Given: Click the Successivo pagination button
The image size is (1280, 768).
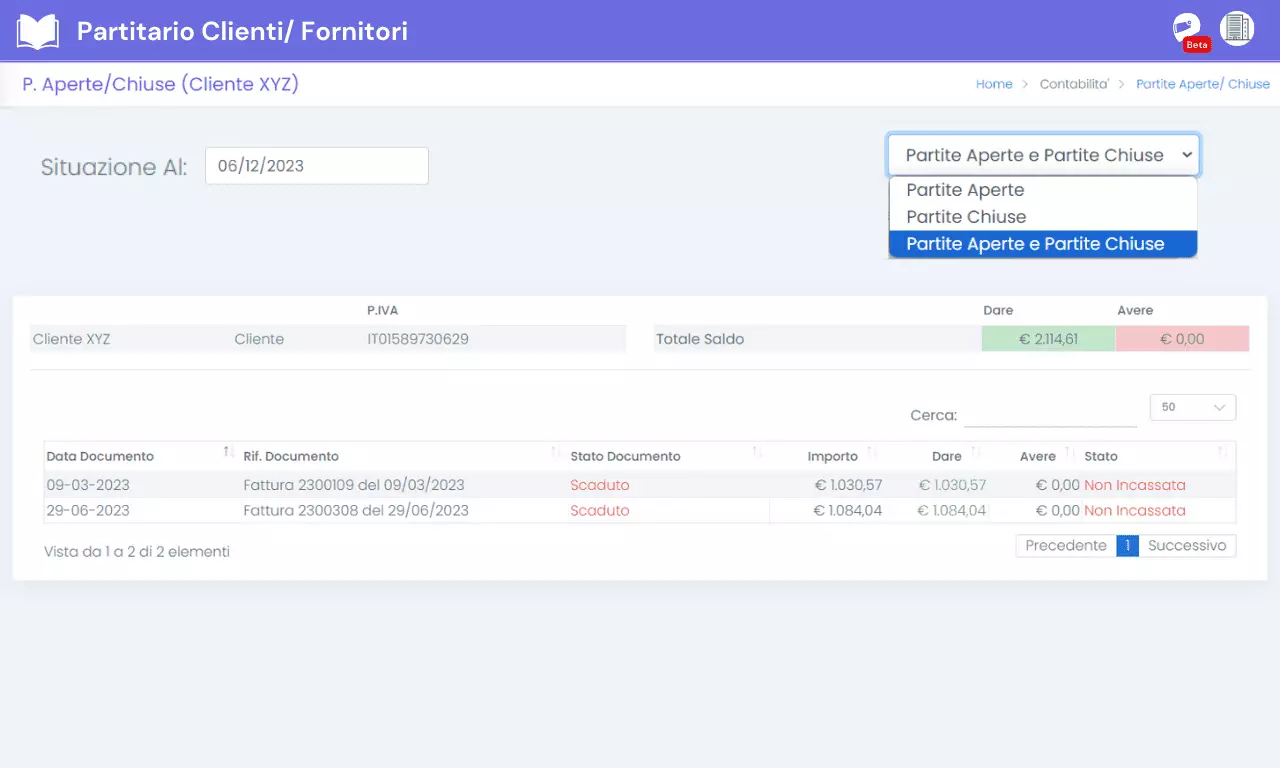Looking at the screenshot, I should click(x=1187, y=546).
